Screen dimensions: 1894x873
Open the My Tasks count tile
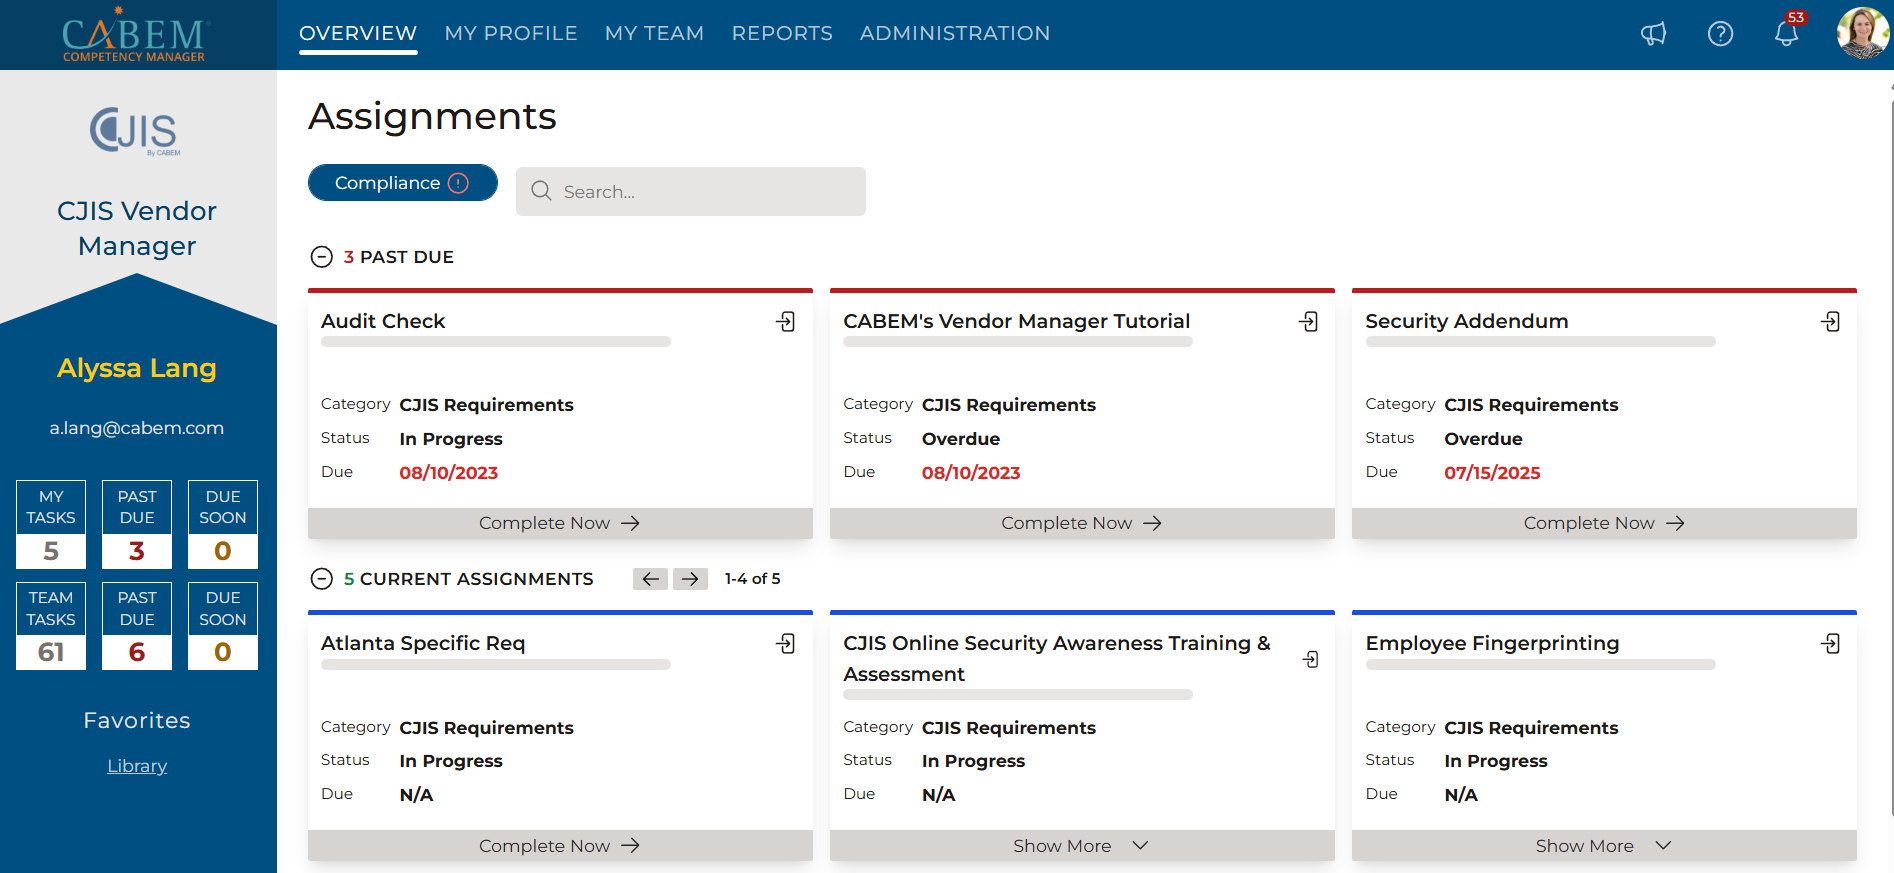click(51, 525)
